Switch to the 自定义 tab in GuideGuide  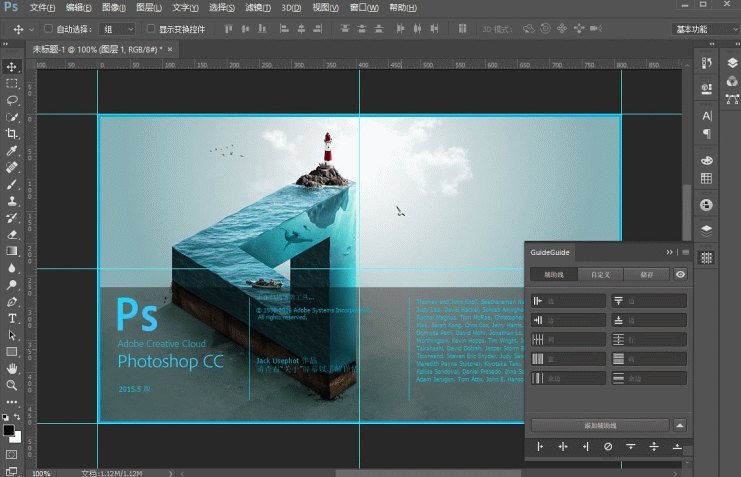pos(600,274)
